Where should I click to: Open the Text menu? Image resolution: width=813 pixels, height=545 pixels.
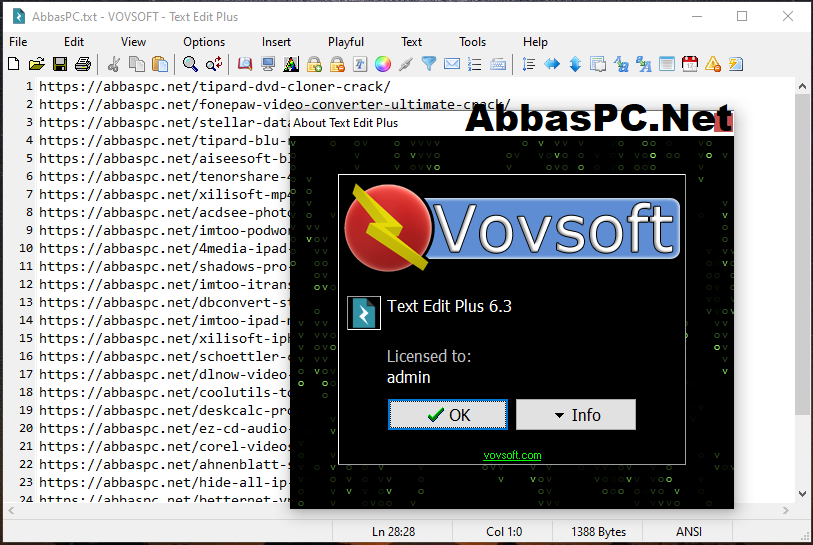411,42
